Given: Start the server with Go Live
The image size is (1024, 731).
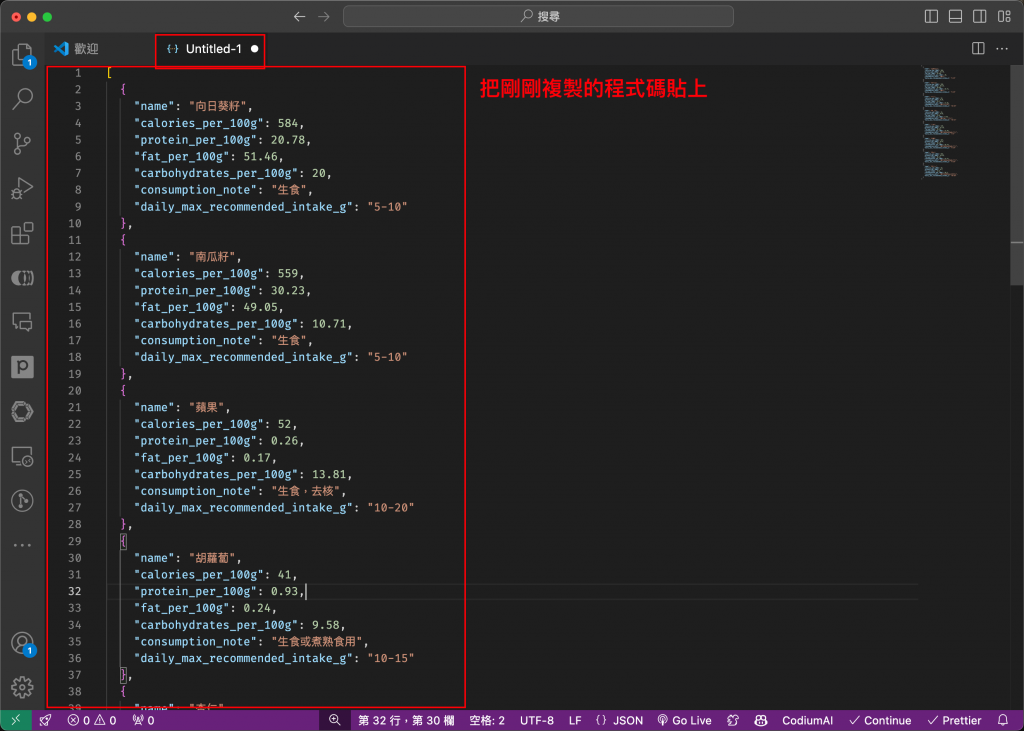Looking at the screenshot, I should tap(684, 720).
